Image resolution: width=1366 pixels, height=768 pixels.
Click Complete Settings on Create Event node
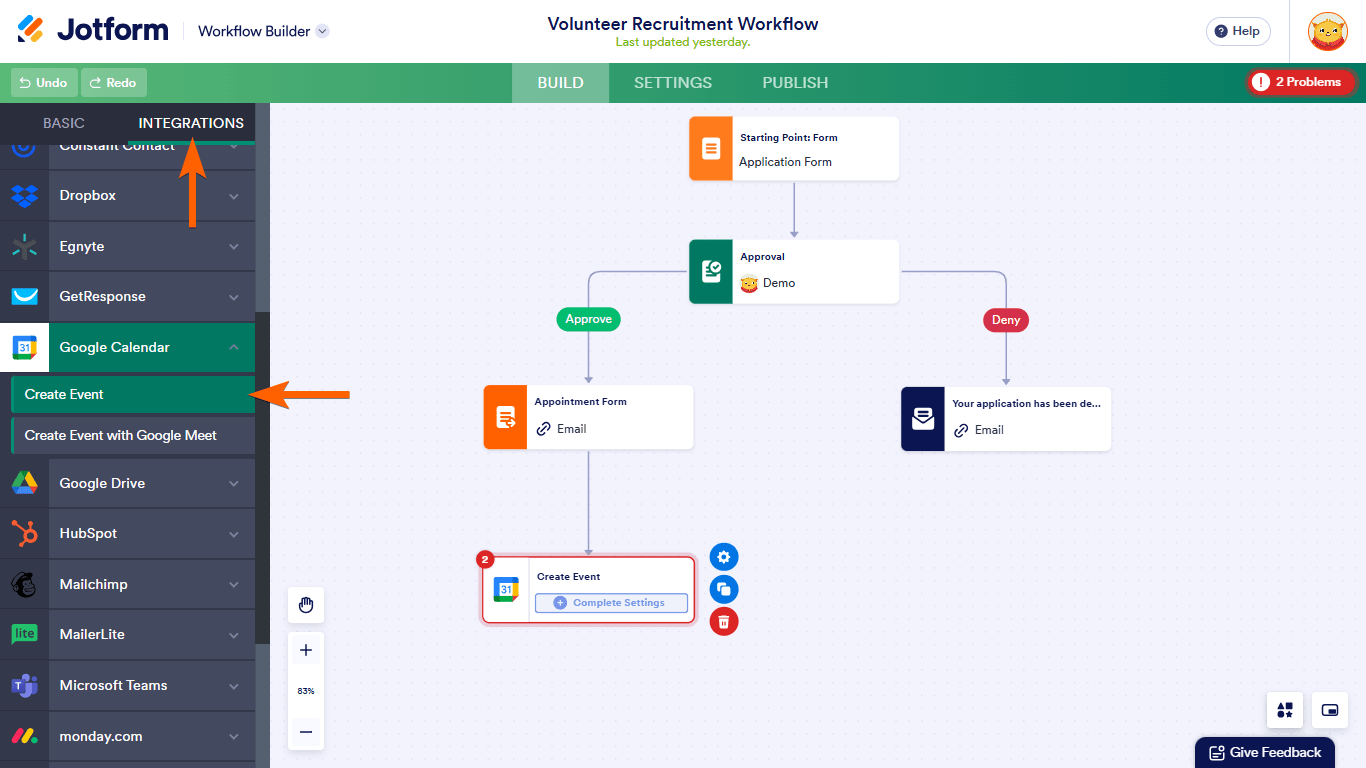tap(611, 603)
